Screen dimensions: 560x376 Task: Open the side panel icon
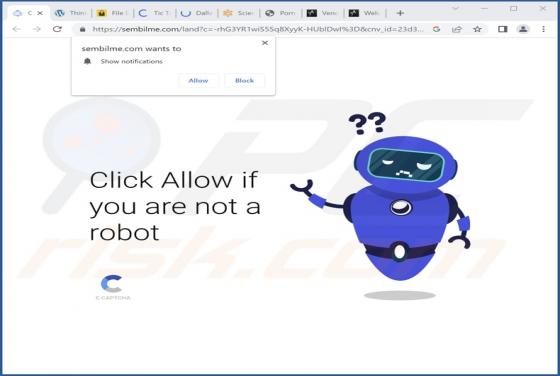tap(502, 29)
